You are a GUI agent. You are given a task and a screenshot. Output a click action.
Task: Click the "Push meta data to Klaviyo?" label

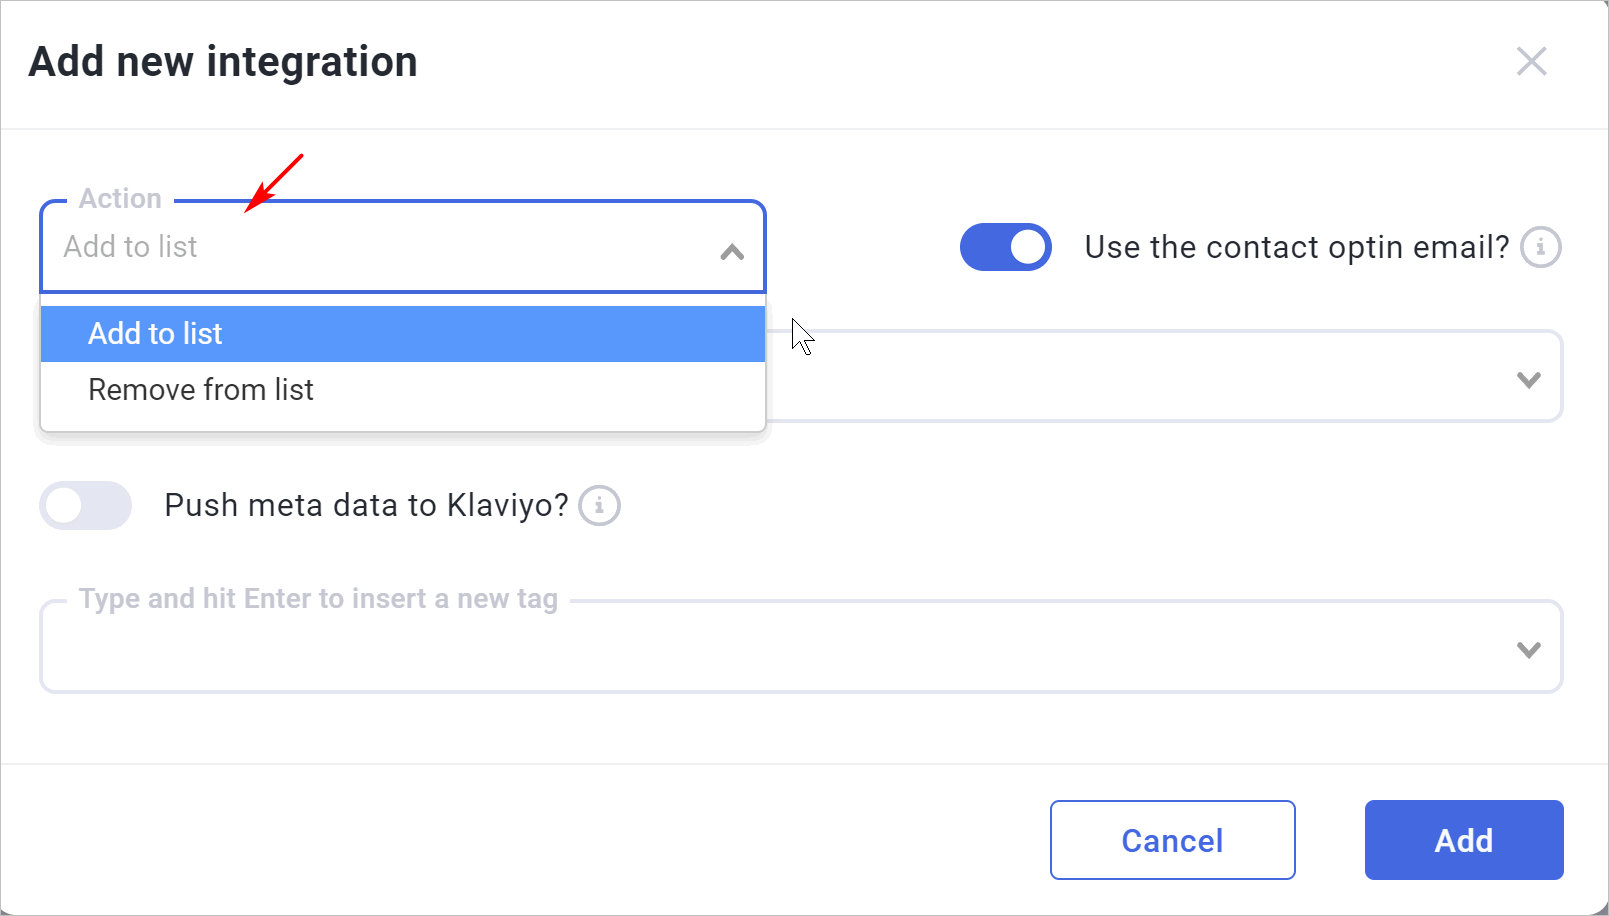click(x=366, y=506)
